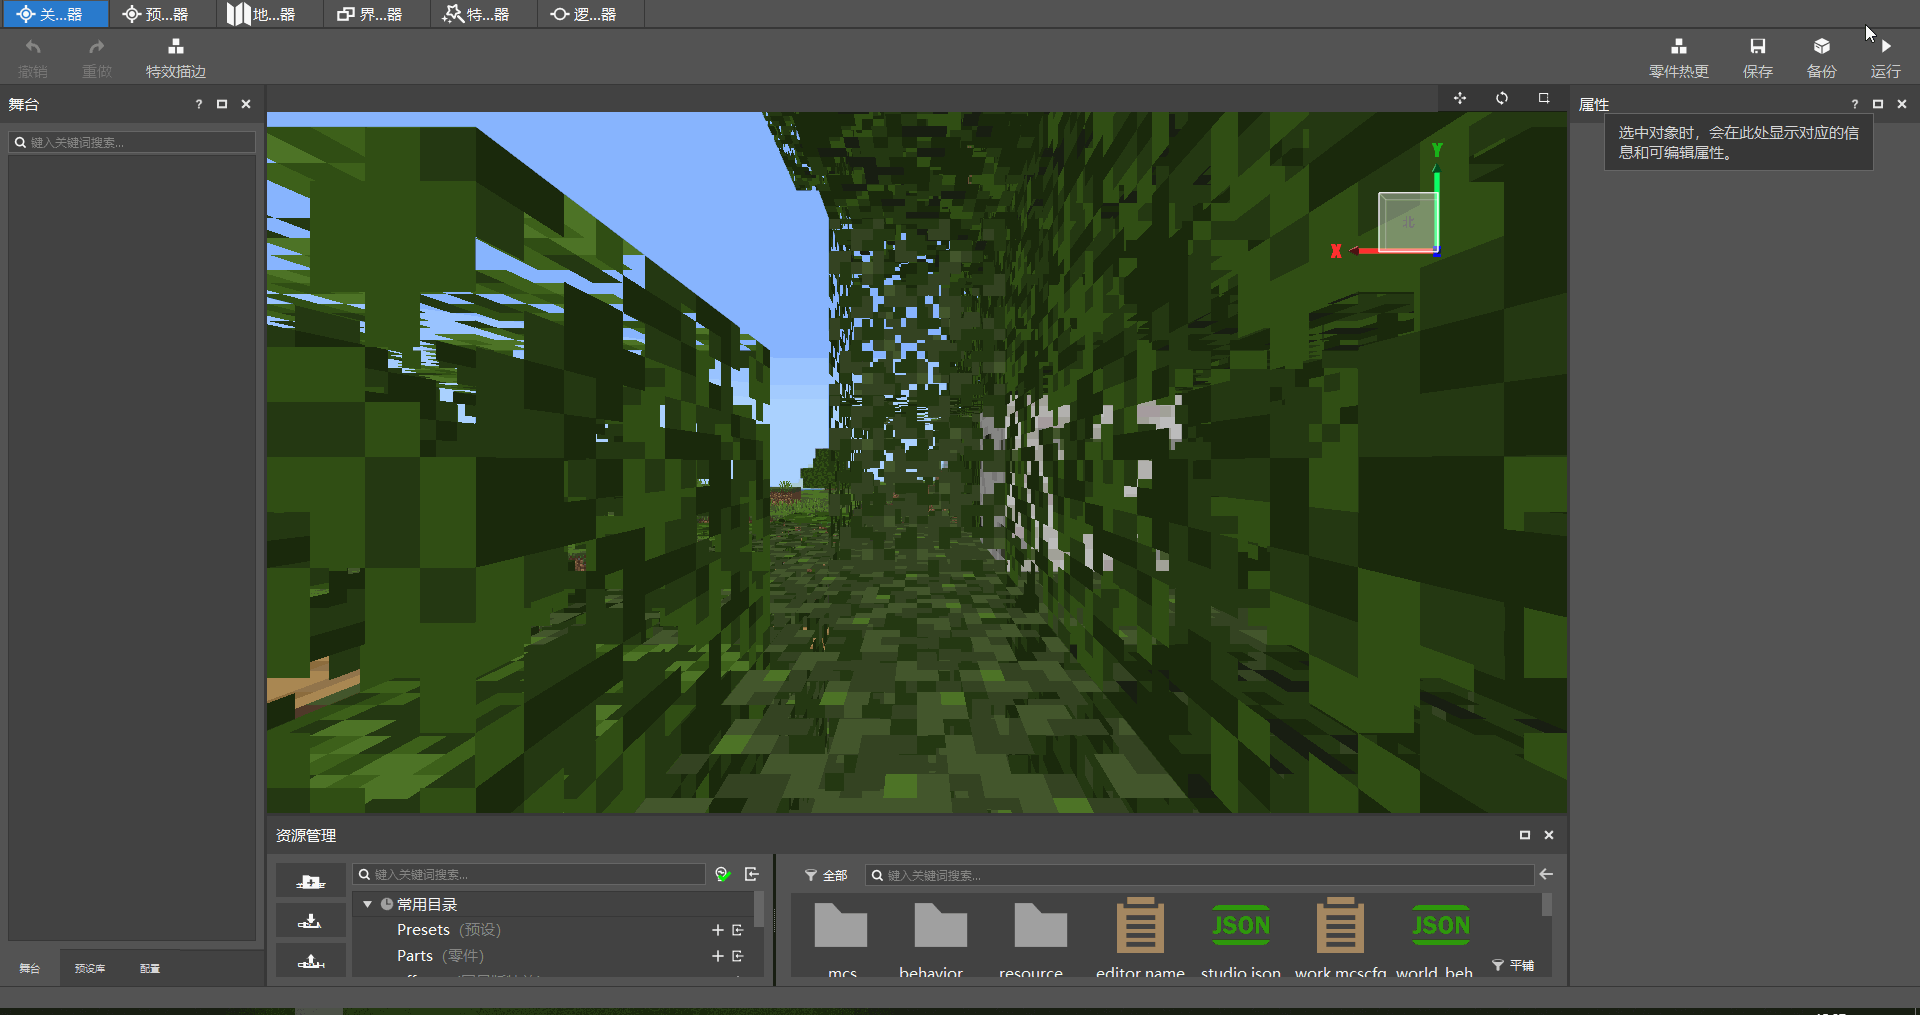
Task: Select the editor.name file
Action: tap(1140, 939)
